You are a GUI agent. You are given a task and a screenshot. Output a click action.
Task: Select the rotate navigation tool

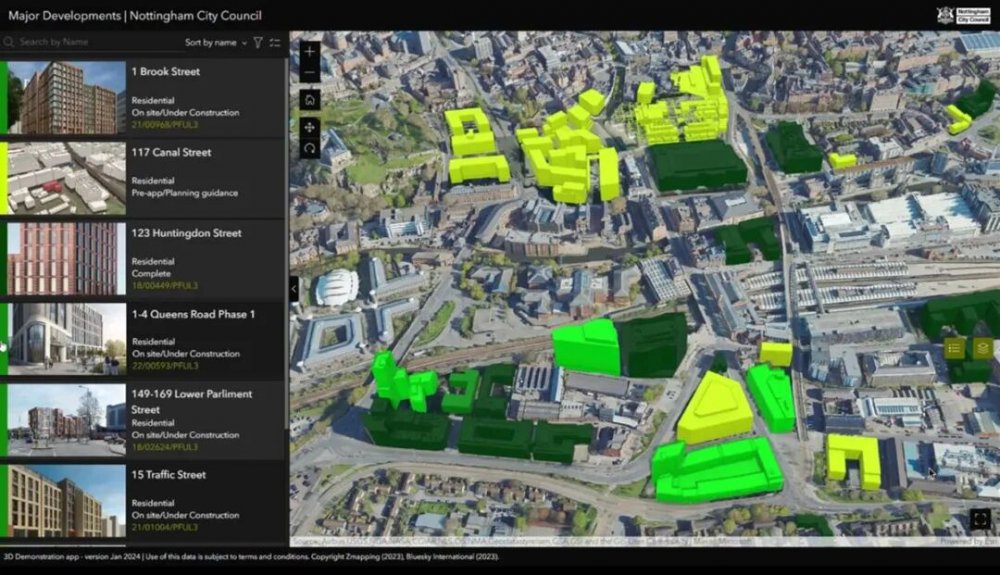(x=309, y=149)
